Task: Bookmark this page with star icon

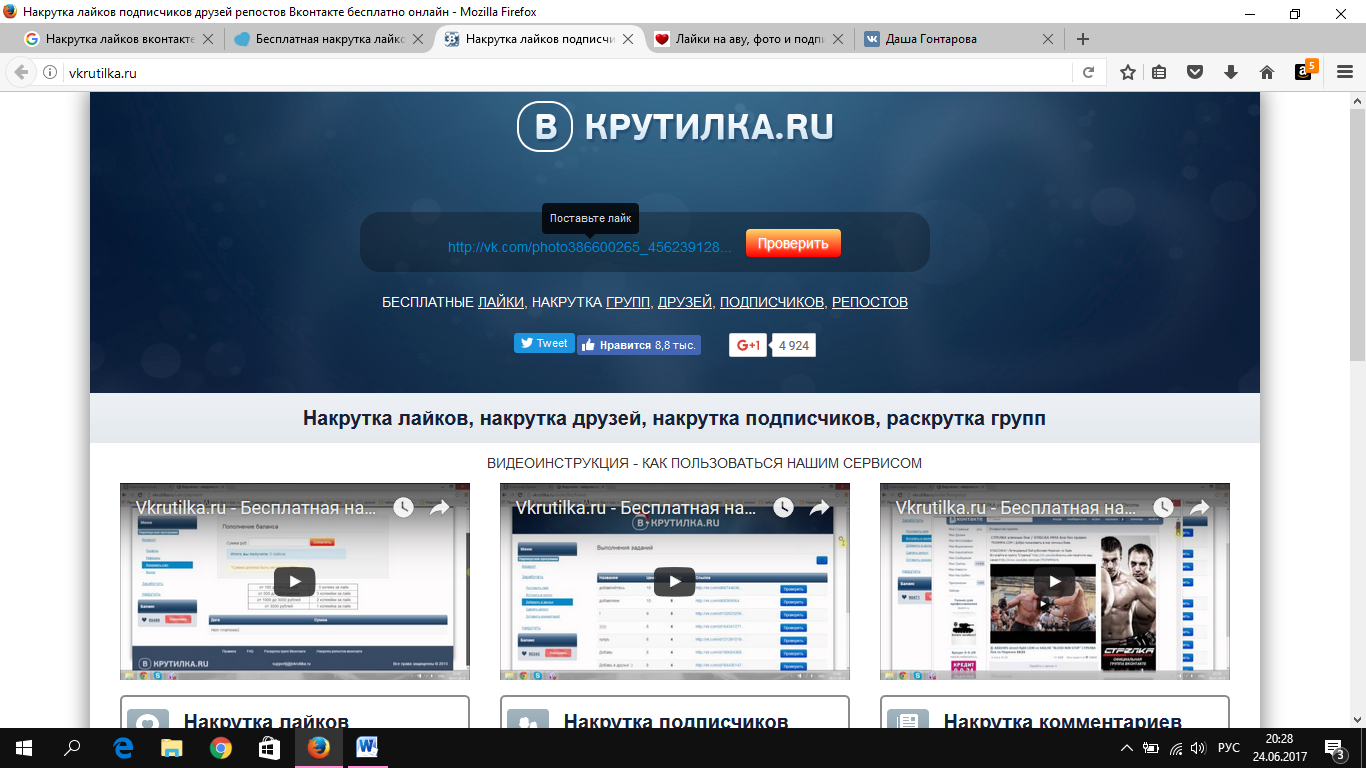Action: tap(1128, 72)
